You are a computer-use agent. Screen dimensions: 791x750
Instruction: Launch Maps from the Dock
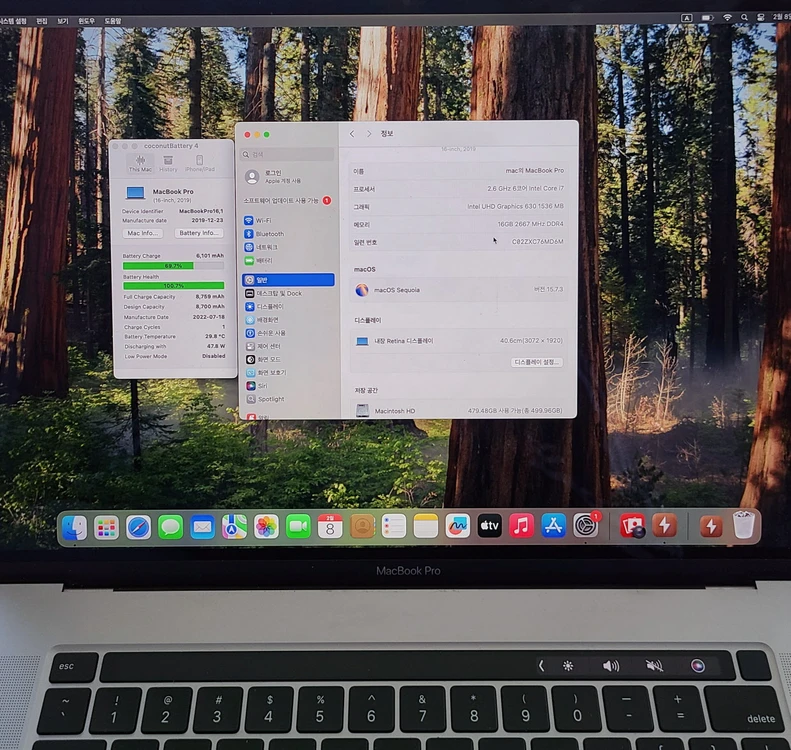234,527
